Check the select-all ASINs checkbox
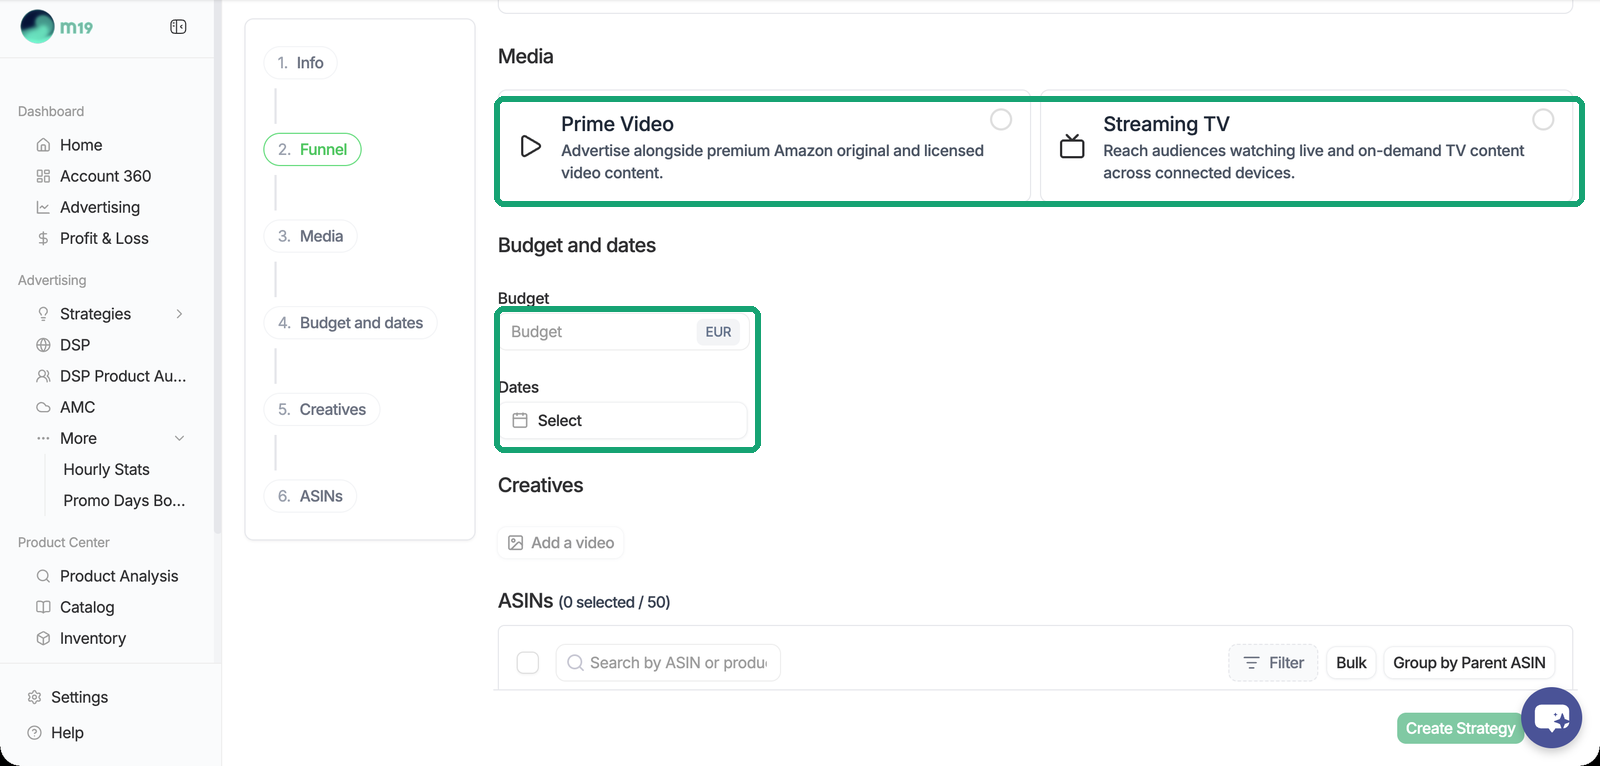This screenshot has width=1600, height=766. 528,663
